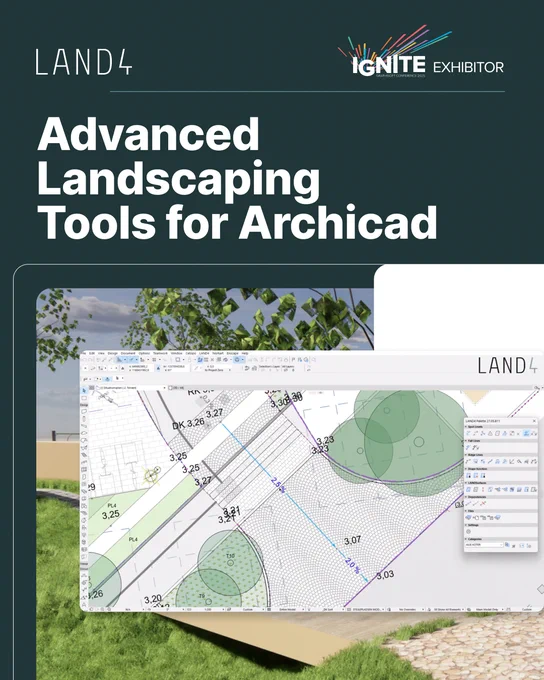Click the X icon in Spot Levels

pyautogui.click(x=518, y=434)
